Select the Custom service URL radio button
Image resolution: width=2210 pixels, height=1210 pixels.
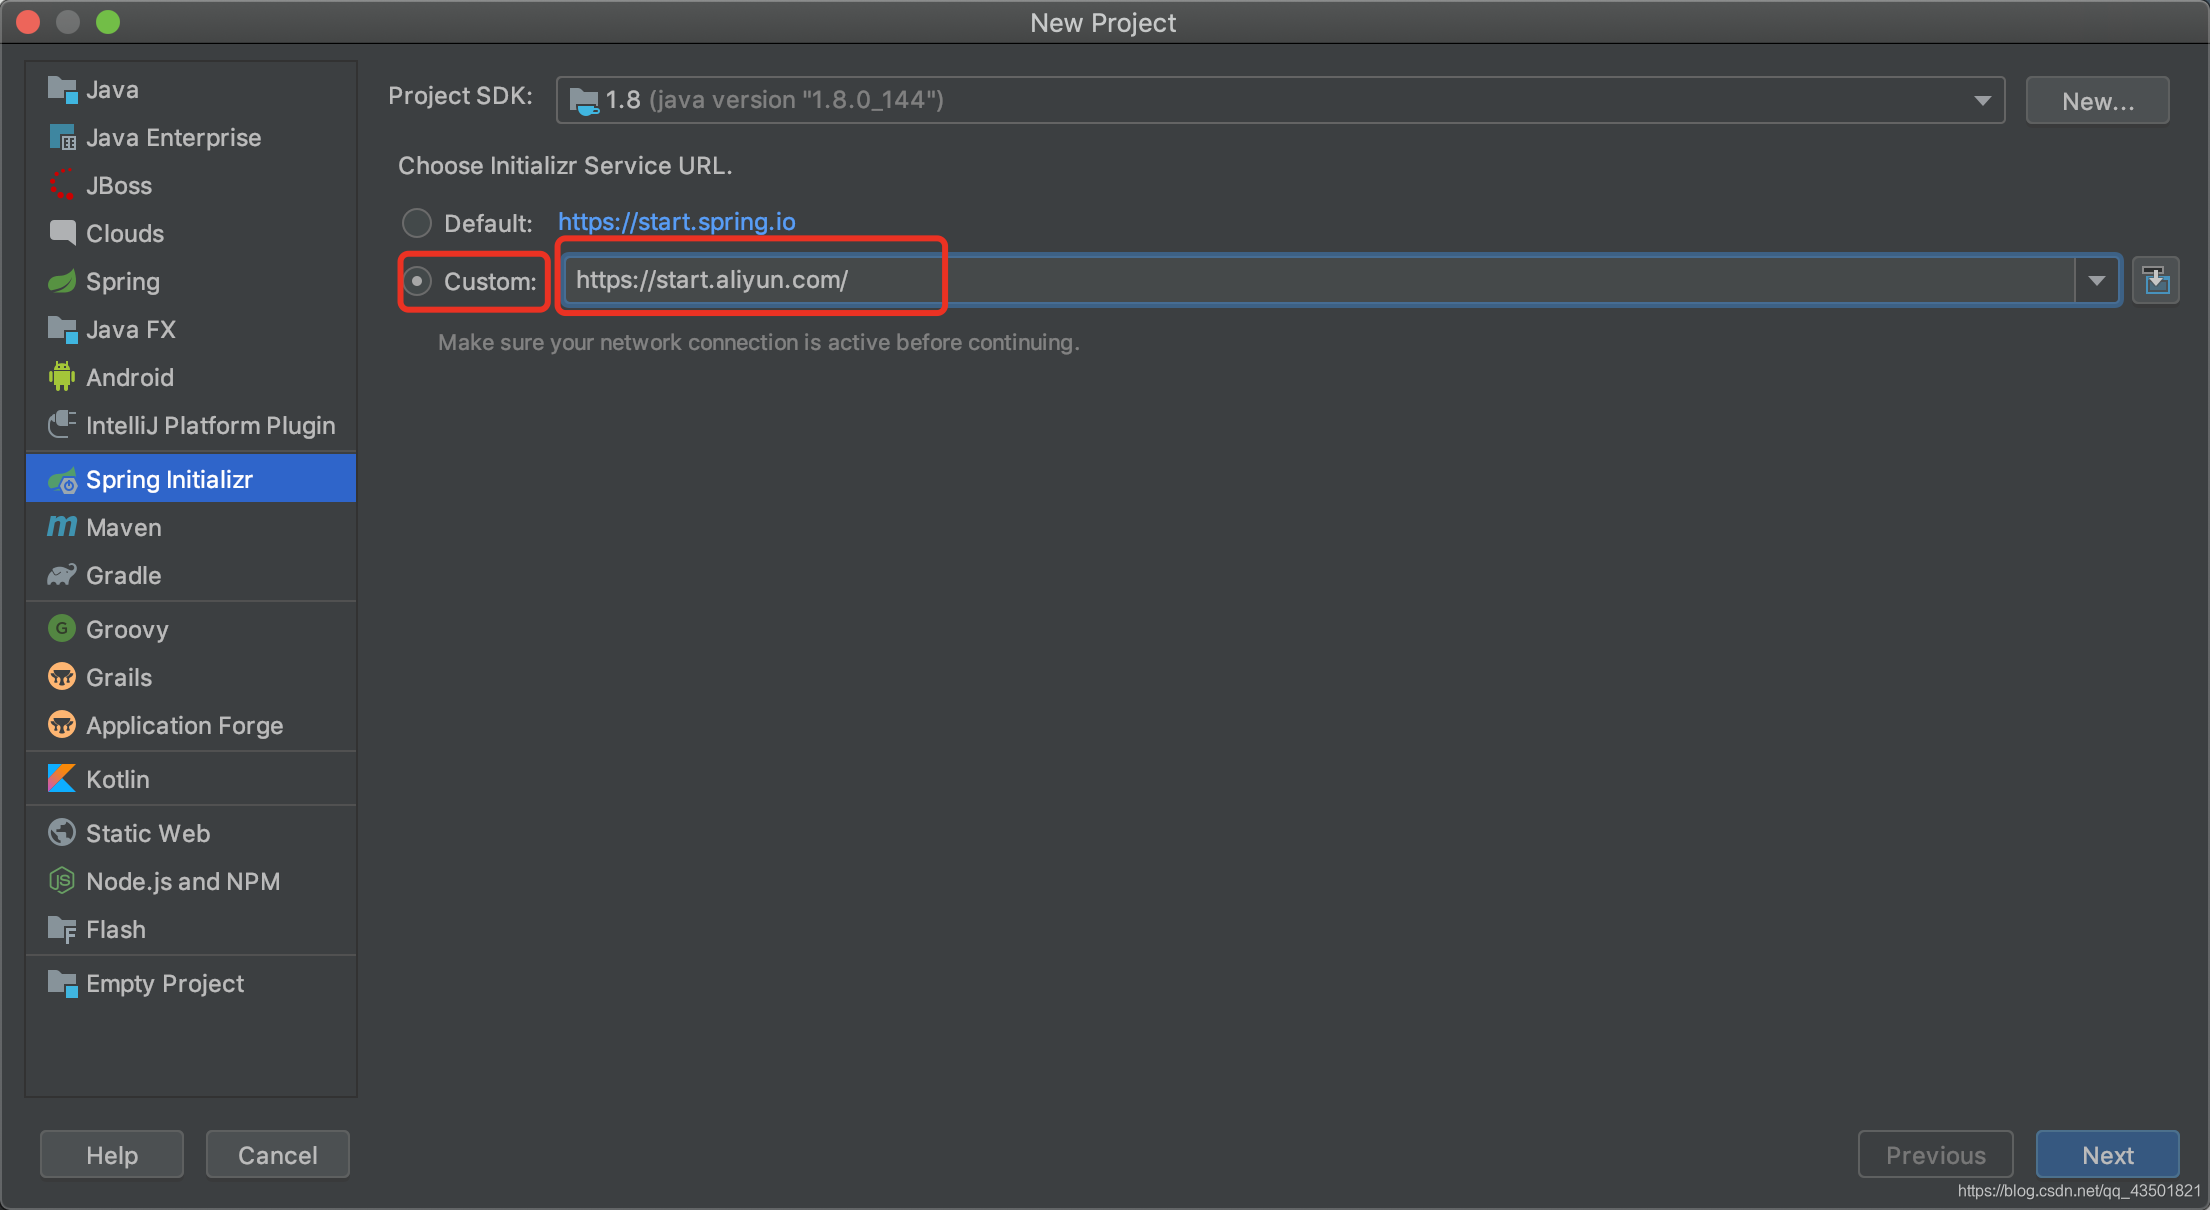(417, 282)
